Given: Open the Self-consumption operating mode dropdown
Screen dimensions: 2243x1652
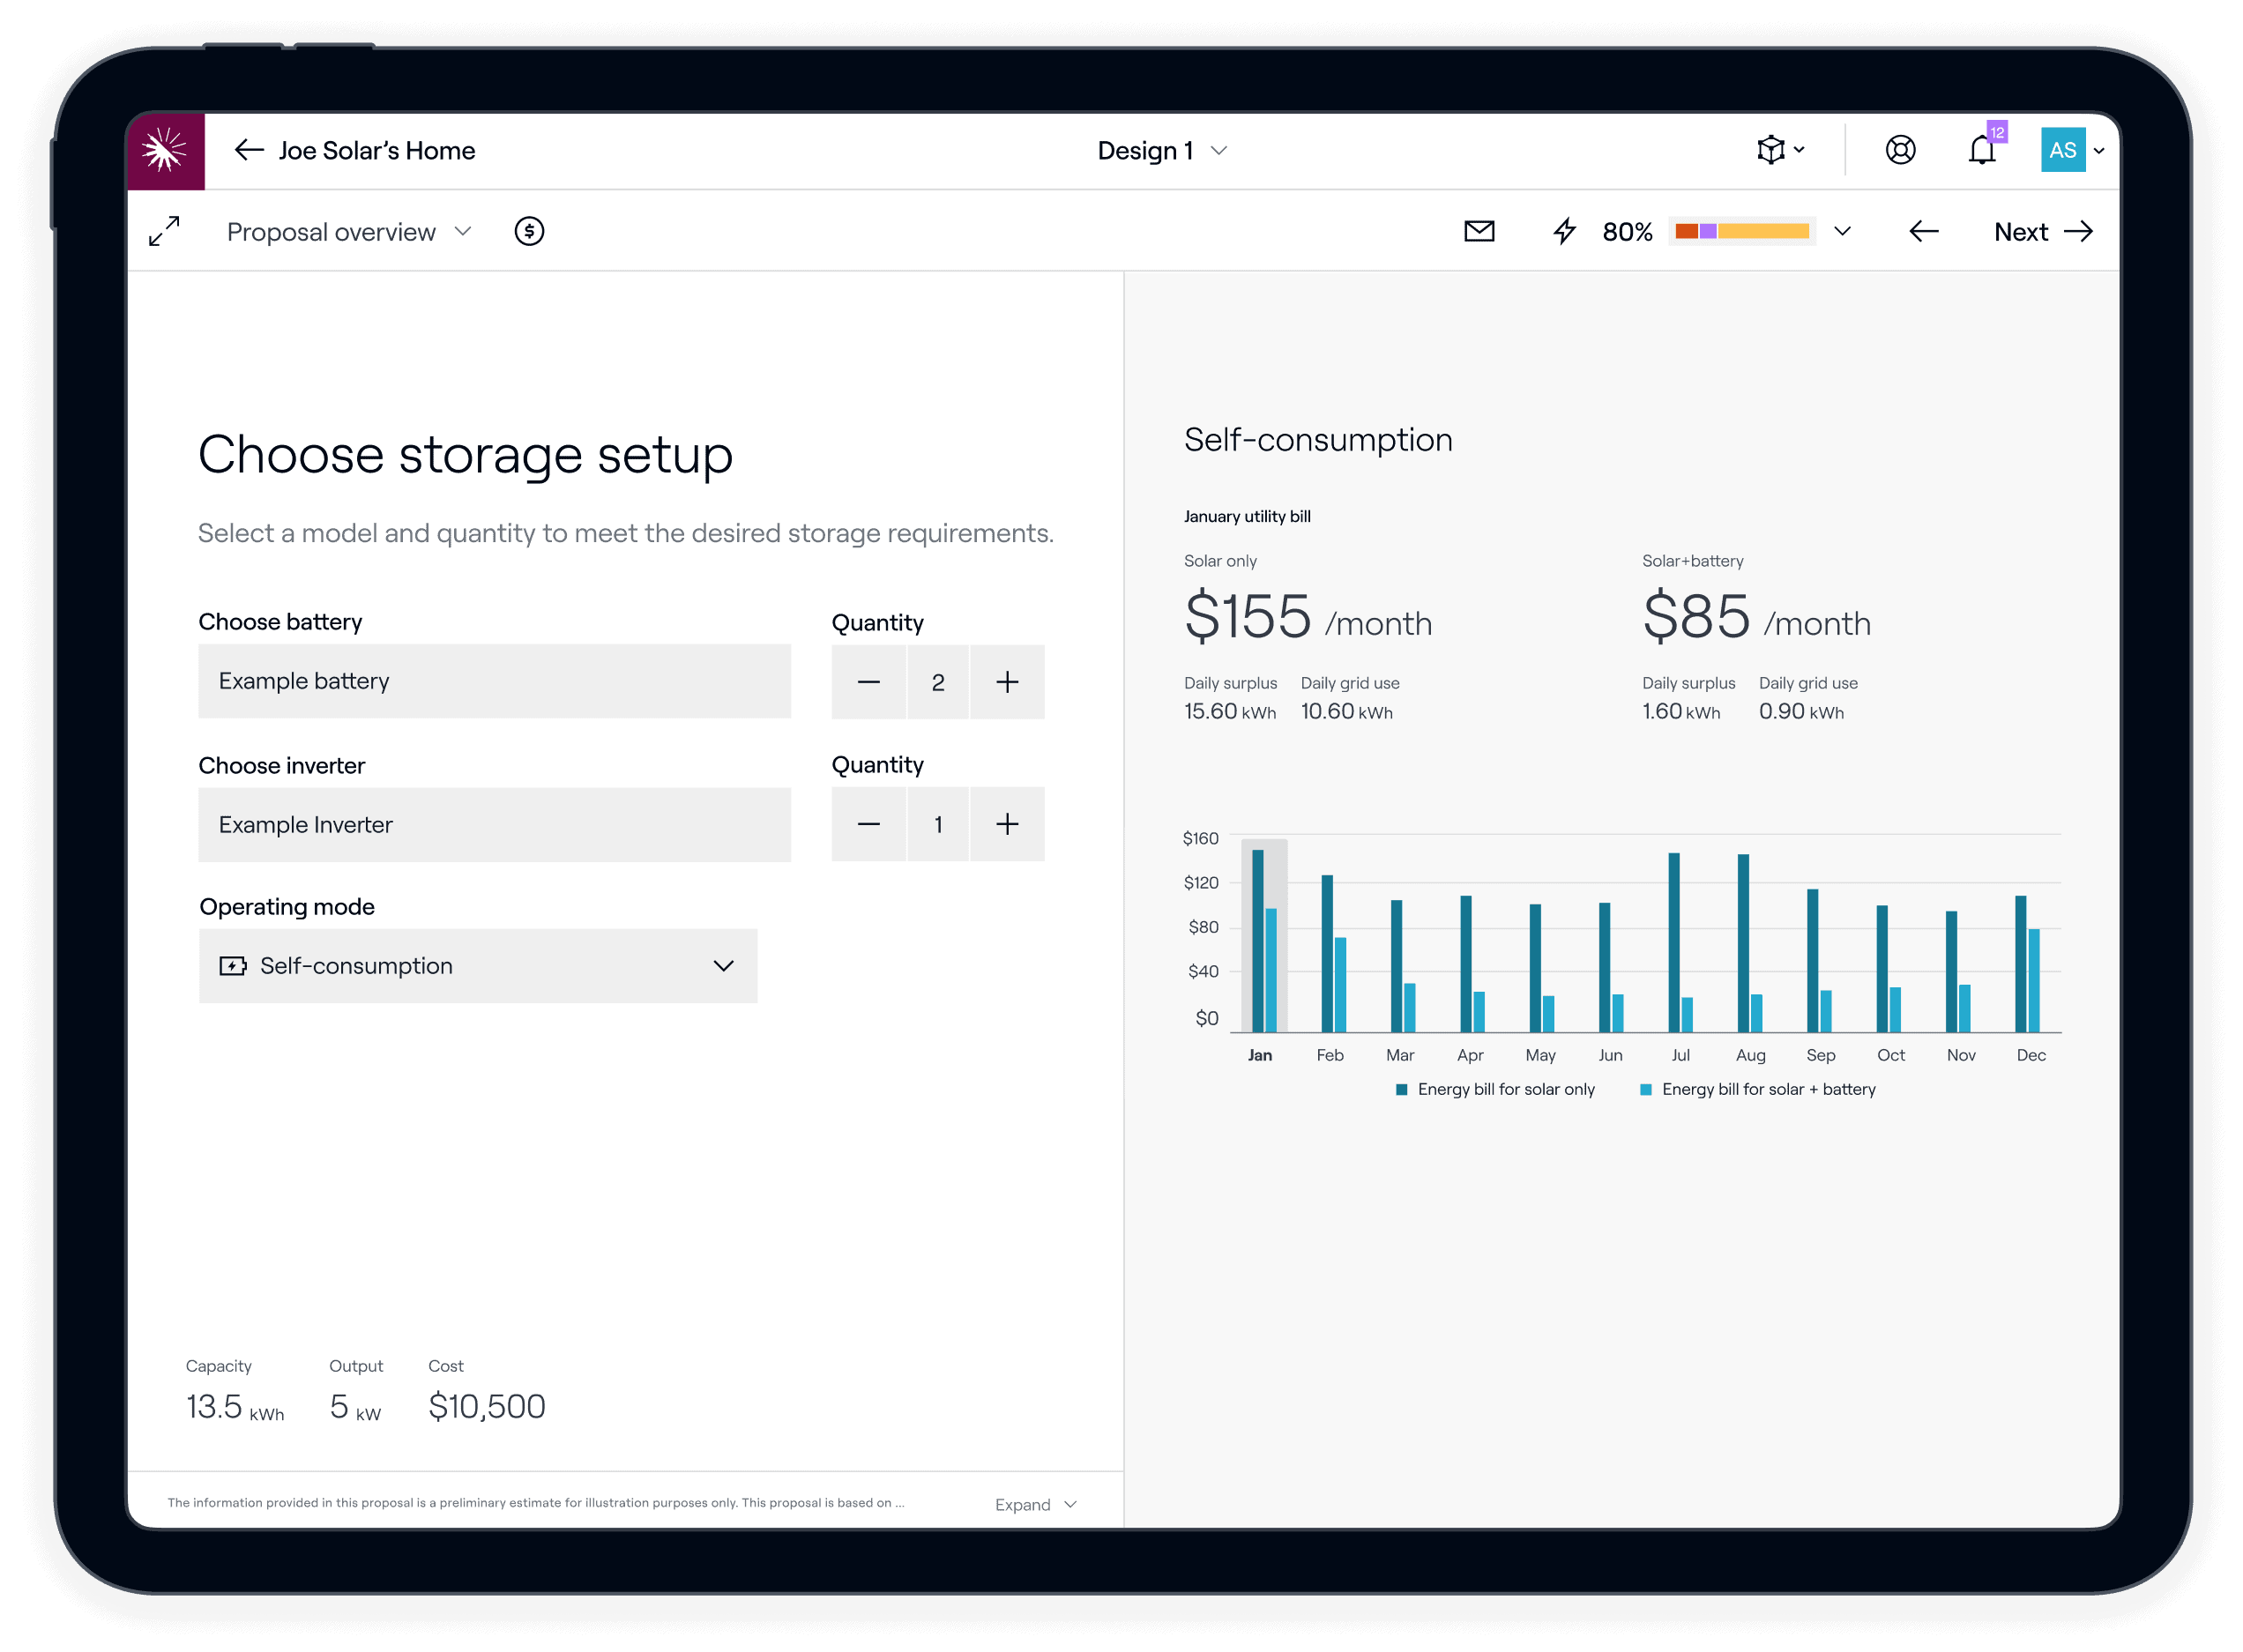Looking at the screenshot, I should (478, 966).
